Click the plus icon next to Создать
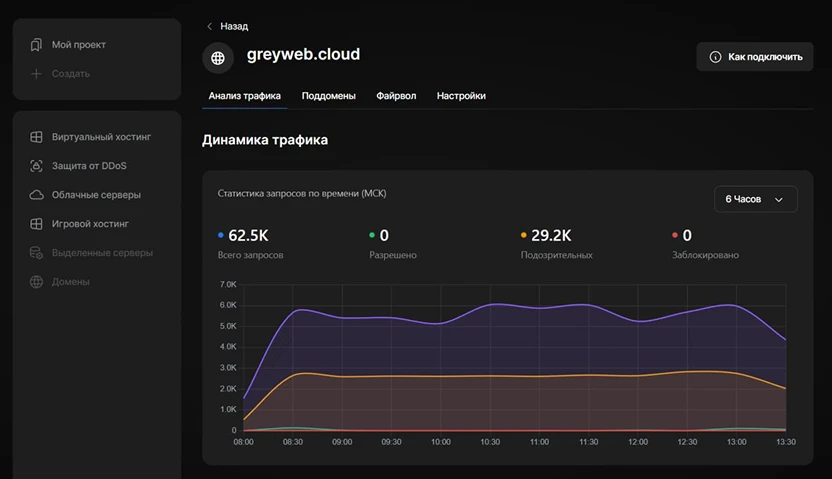 pyautogui.click(x=36, y=73)
